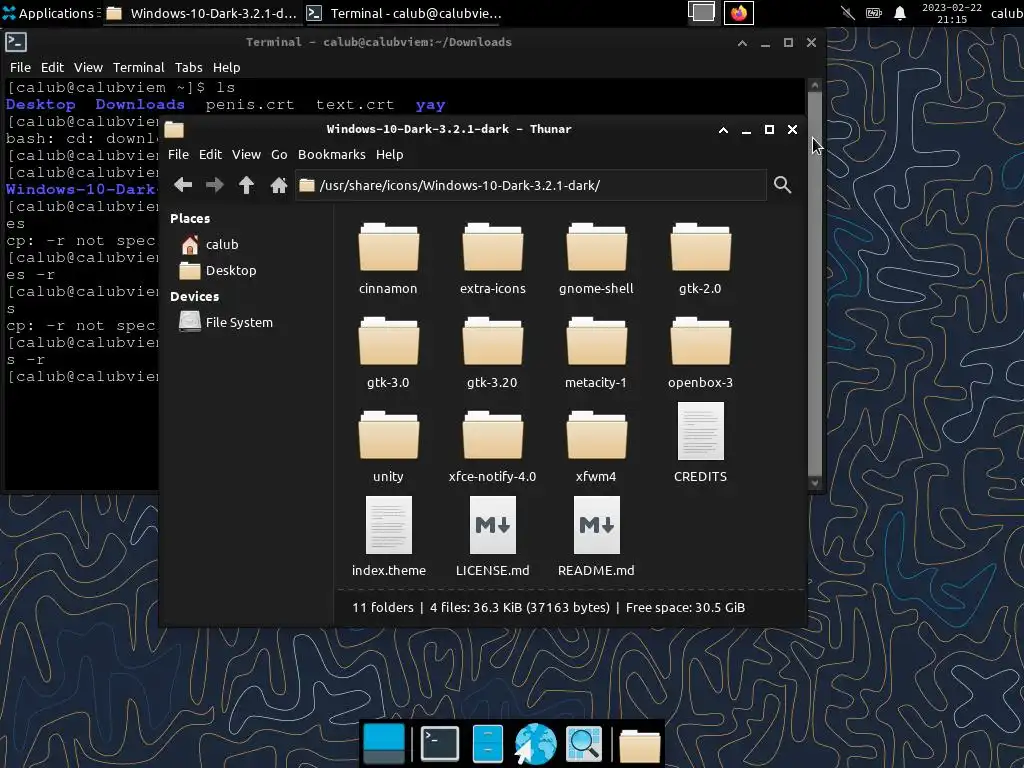The width and height of the screenshot is (1024, 768).
Task: Select the unity folder
Action: 389,447
